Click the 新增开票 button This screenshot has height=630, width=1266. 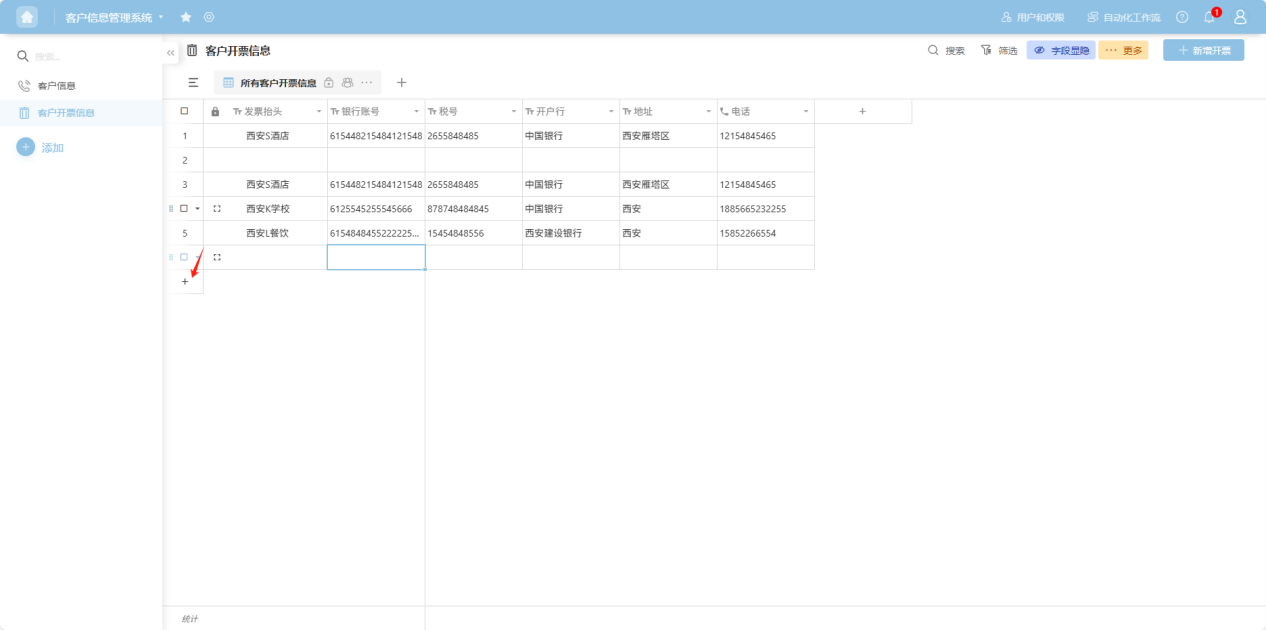click(1203, 50)
